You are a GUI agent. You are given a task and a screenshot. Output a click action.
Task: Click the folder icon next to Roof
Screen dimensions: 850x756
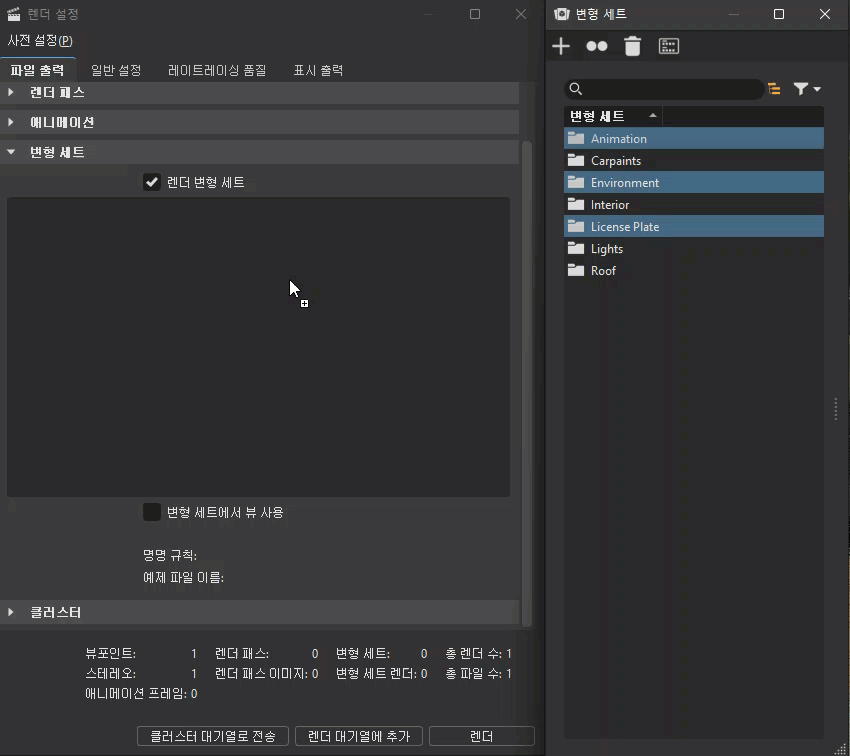pos(576,270)
